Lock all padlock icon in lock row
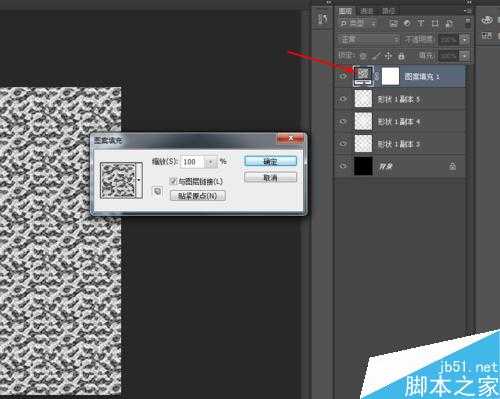This screenshot has height=399, width=500. tap(402, 56)
